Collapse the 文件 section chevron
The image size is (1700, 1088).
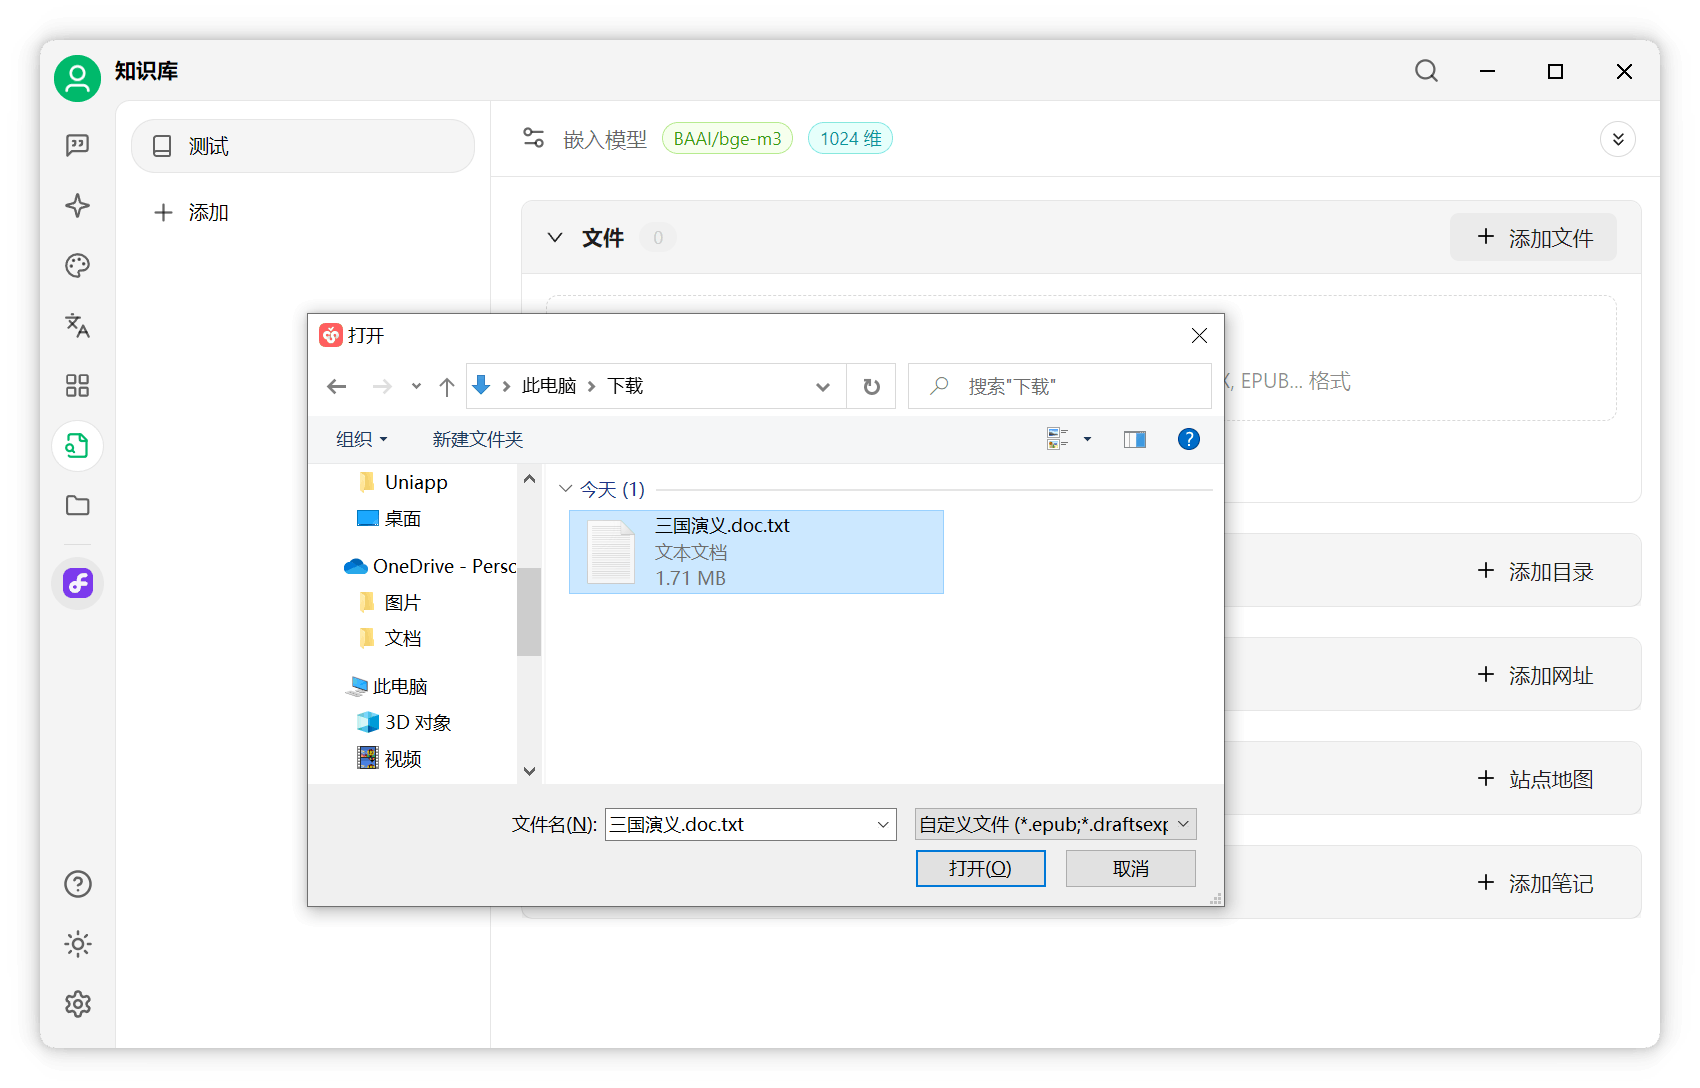554,238
